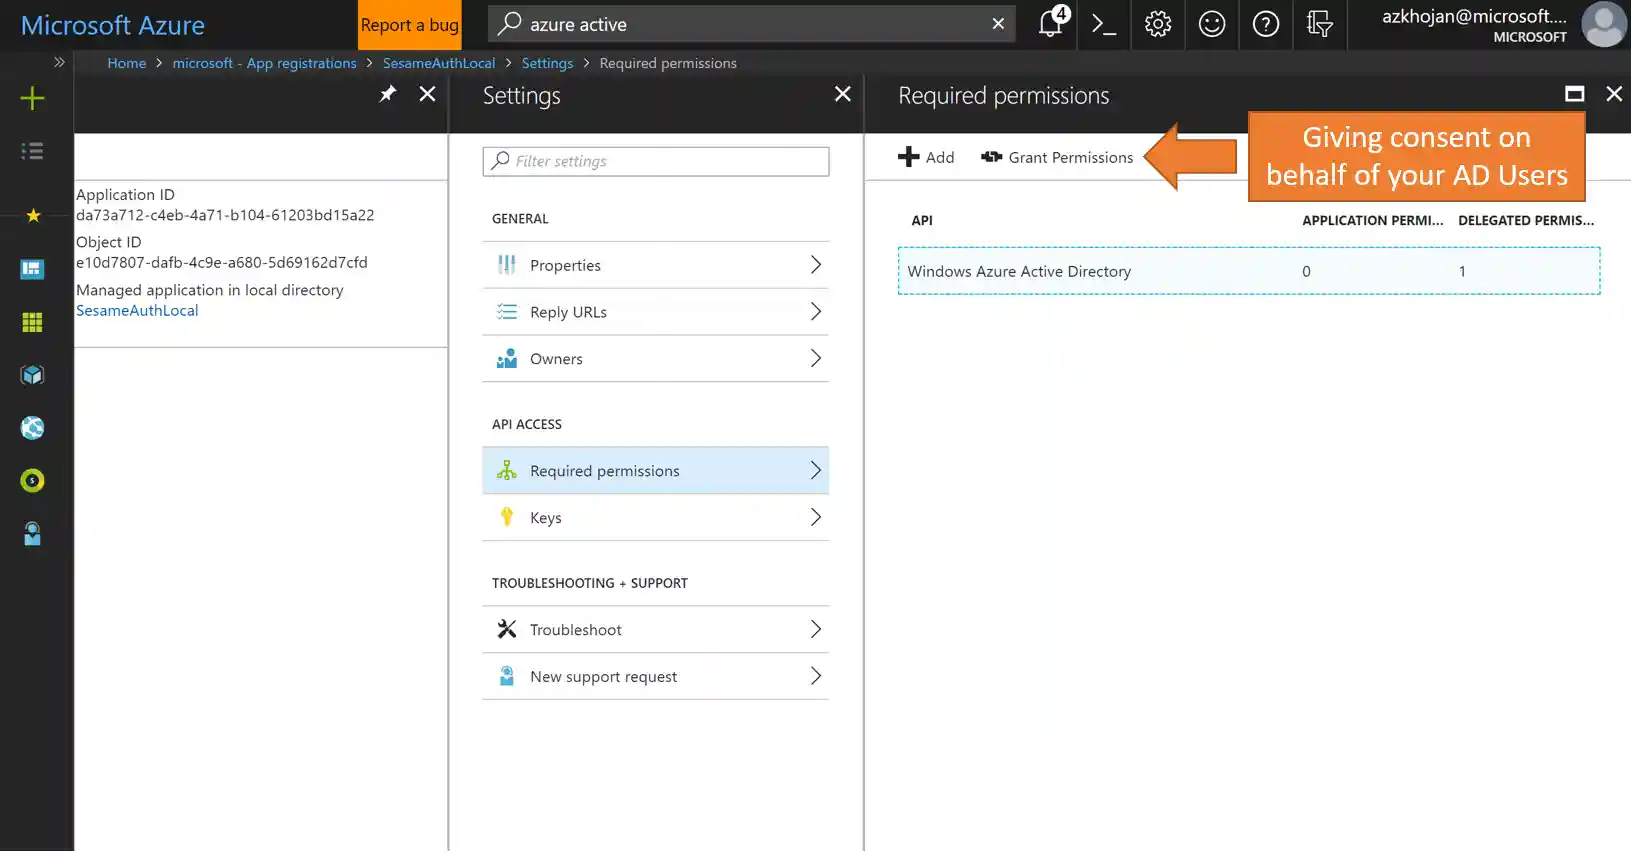Focus the top search box
1631x867 pixels.
click(751, 24)
